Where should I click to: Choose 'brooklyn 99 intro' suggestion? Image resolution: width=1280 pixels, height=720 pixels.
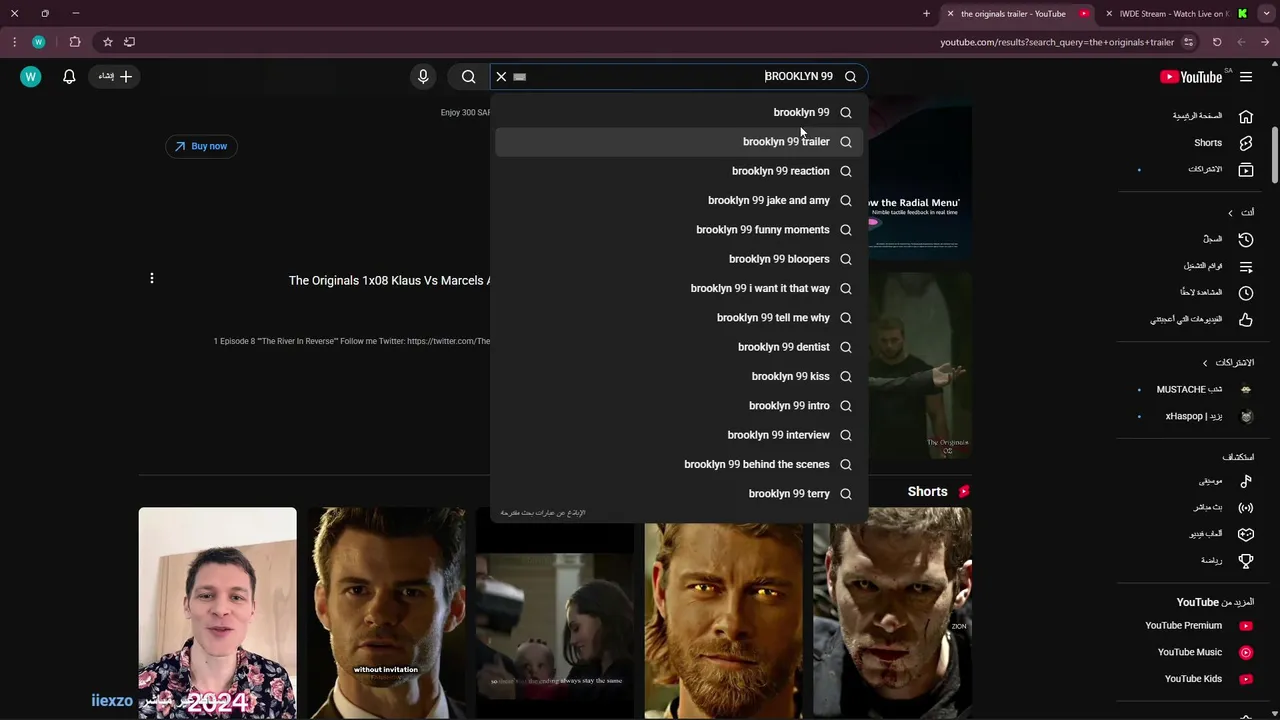679,405
